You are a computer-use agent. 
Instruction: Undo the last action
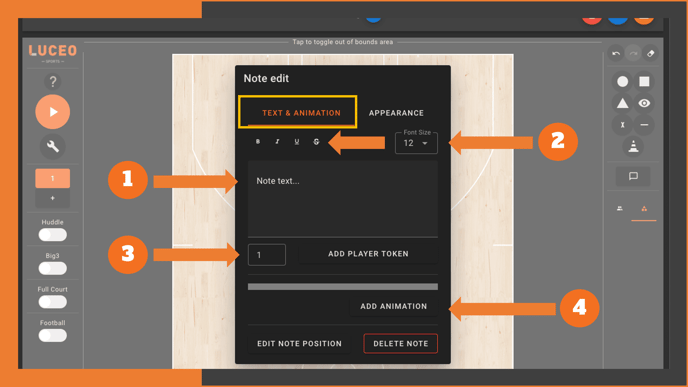click(616, 54)
